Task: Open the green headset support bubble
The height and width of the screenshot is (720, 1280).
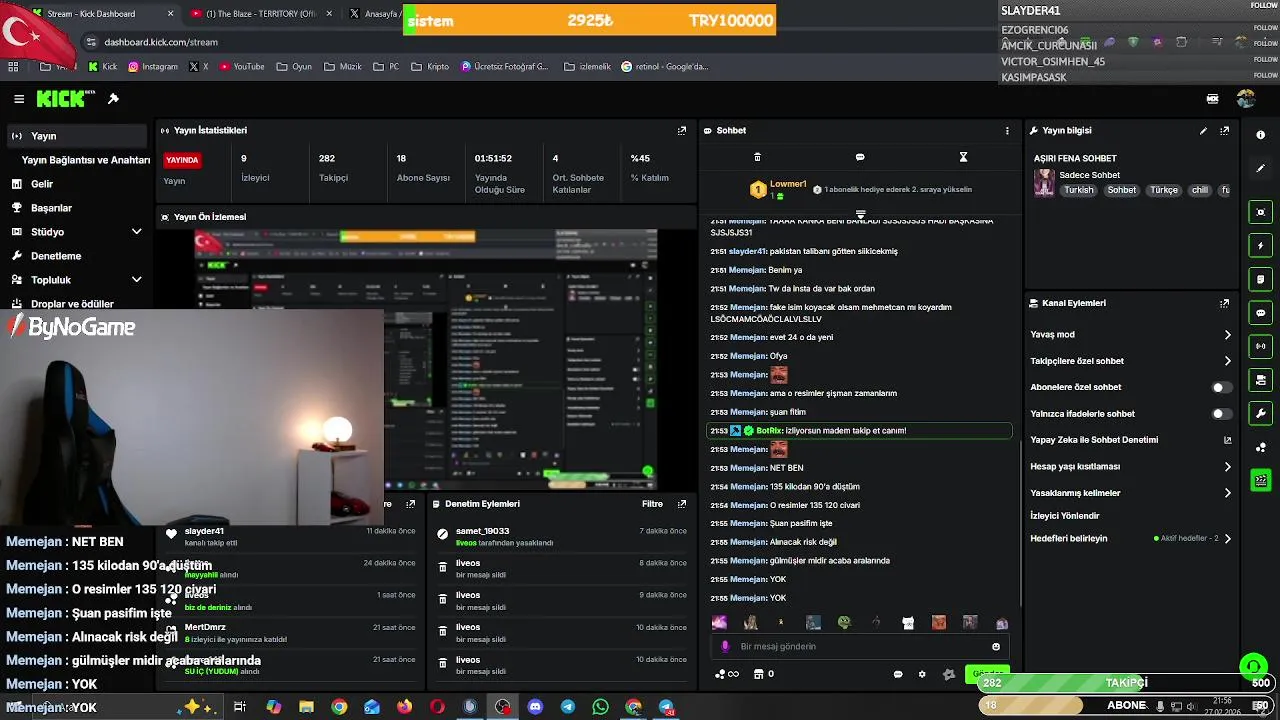Action: (1253, 666)
